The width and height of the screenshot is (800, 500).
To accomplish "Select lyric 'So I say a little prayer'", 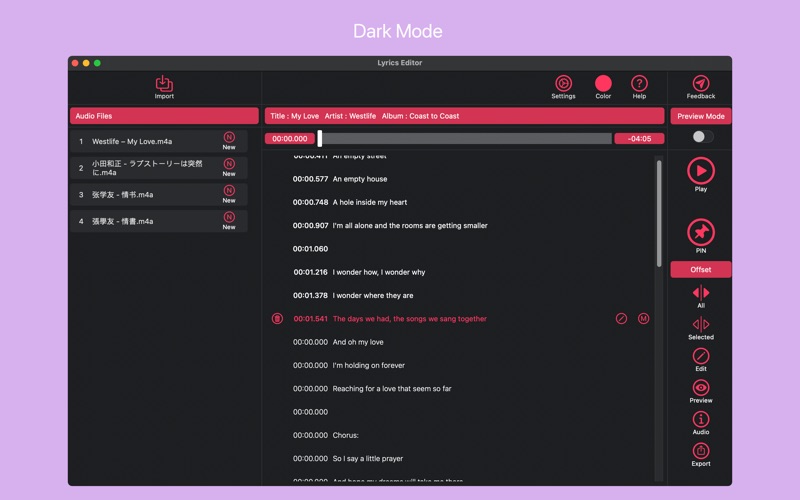I will [368, 459].
